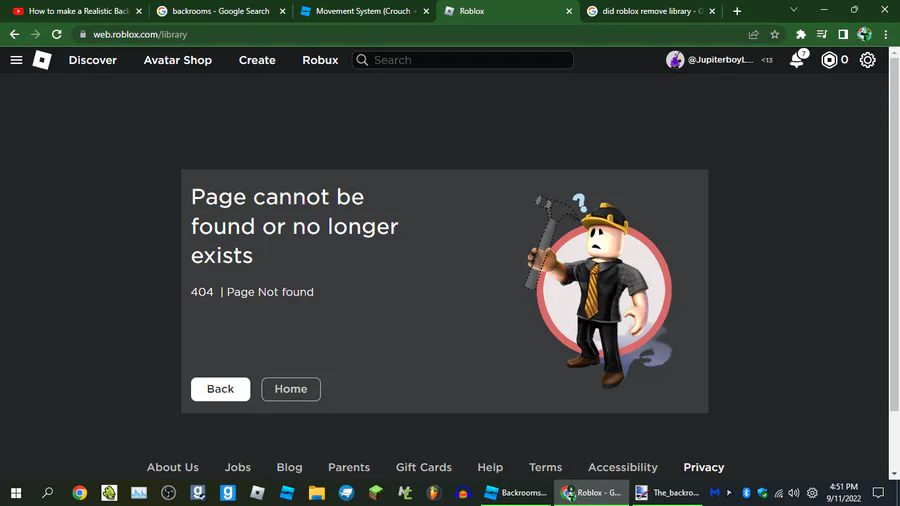Image resolution: width=900 pixels, height=506 pixels.
Task: Launch Google Chrome from the taskbar
Action: click(x=80, y=492)
